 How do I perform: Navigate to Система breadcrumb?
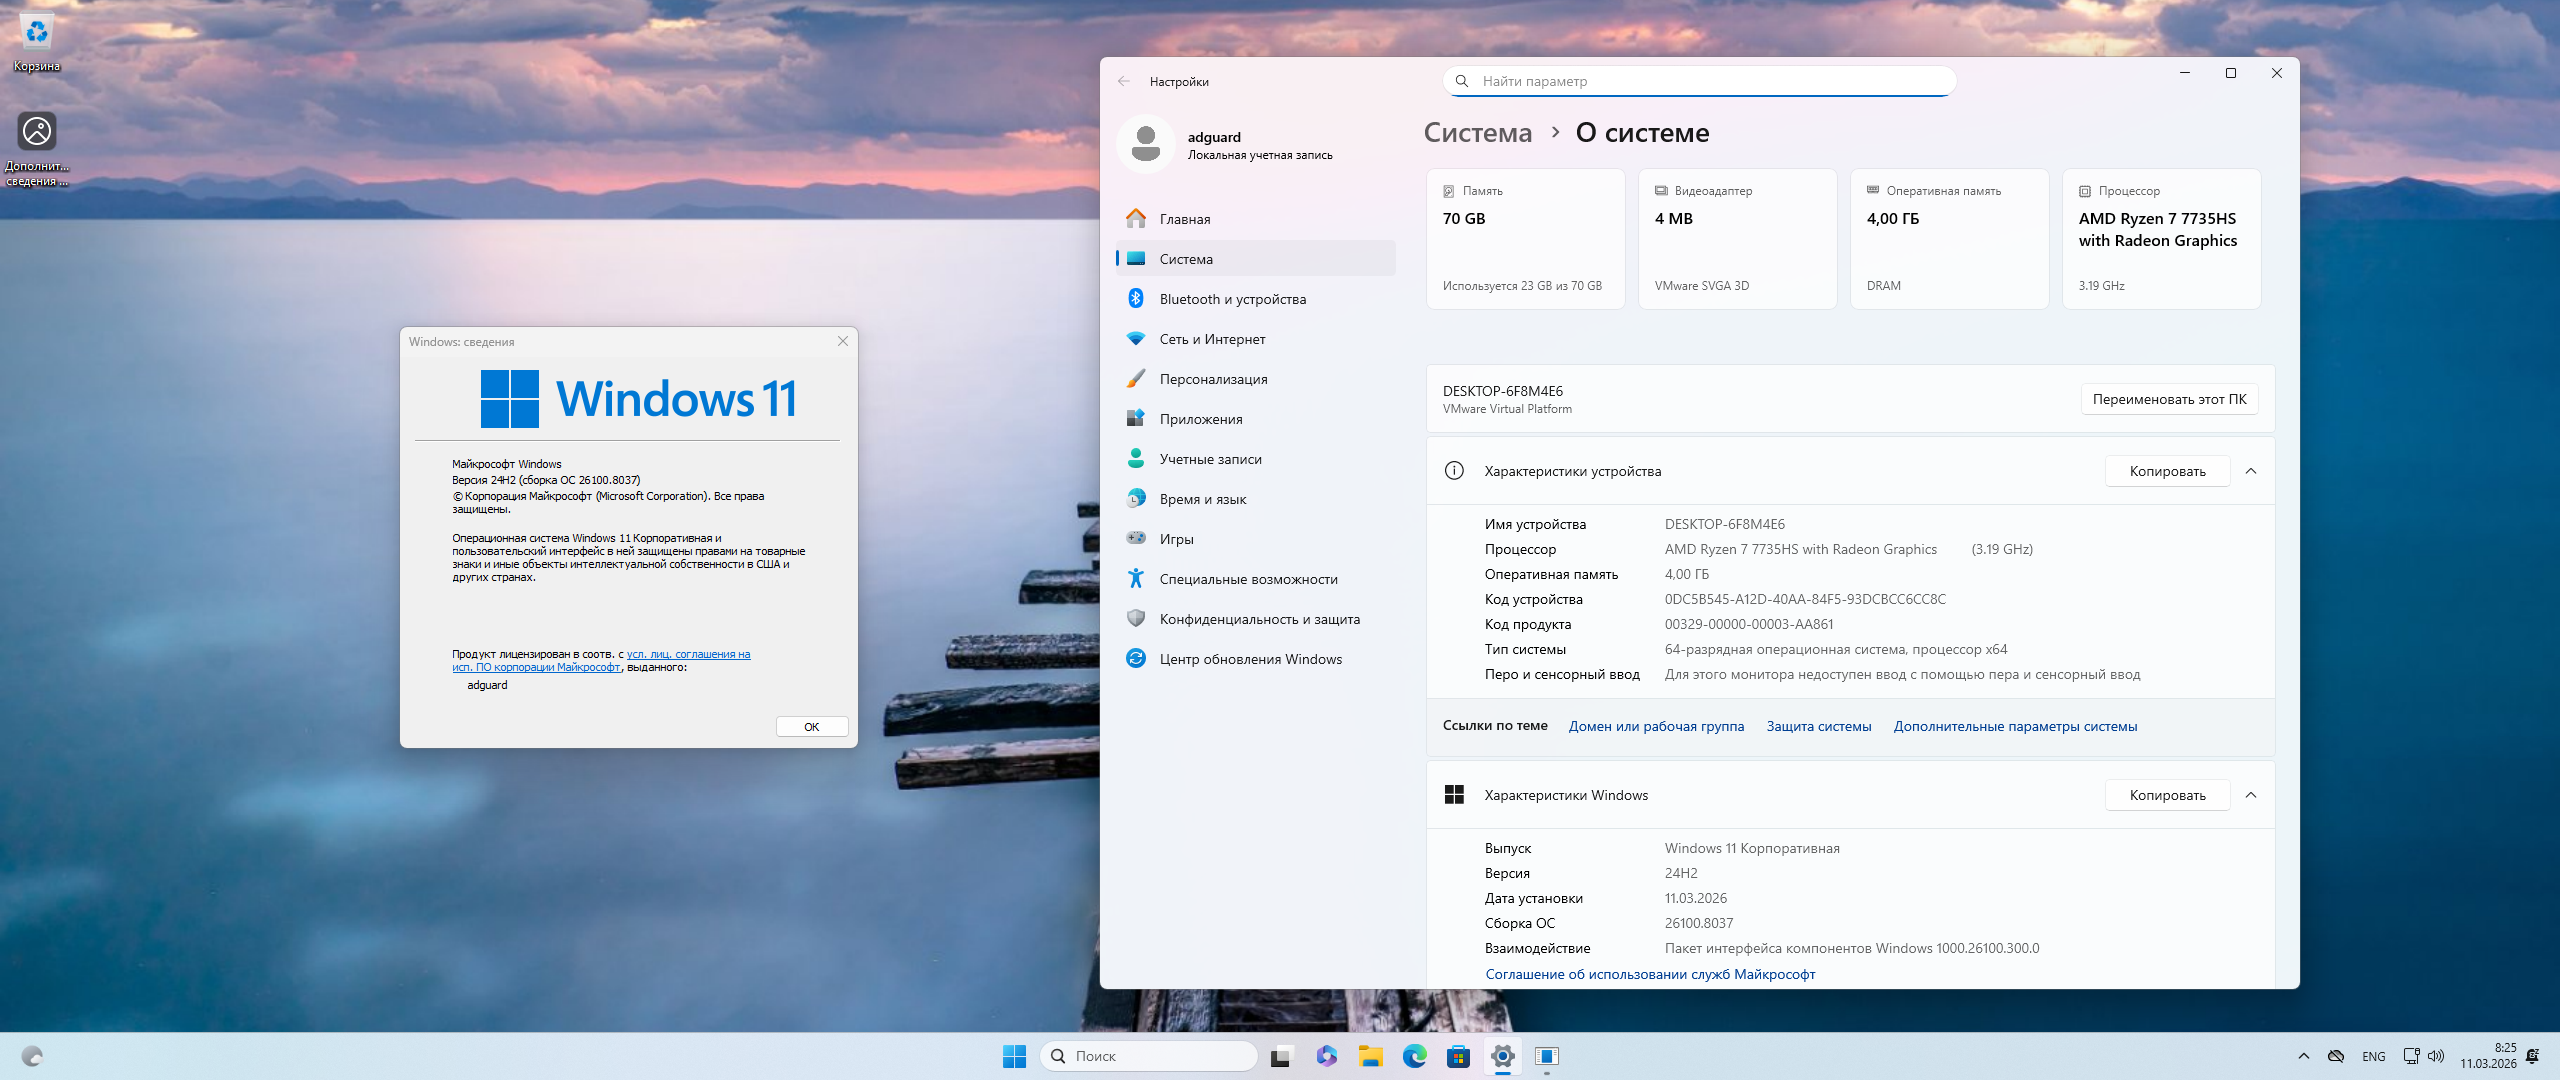pyautogui.click(x=1477, y=133)
